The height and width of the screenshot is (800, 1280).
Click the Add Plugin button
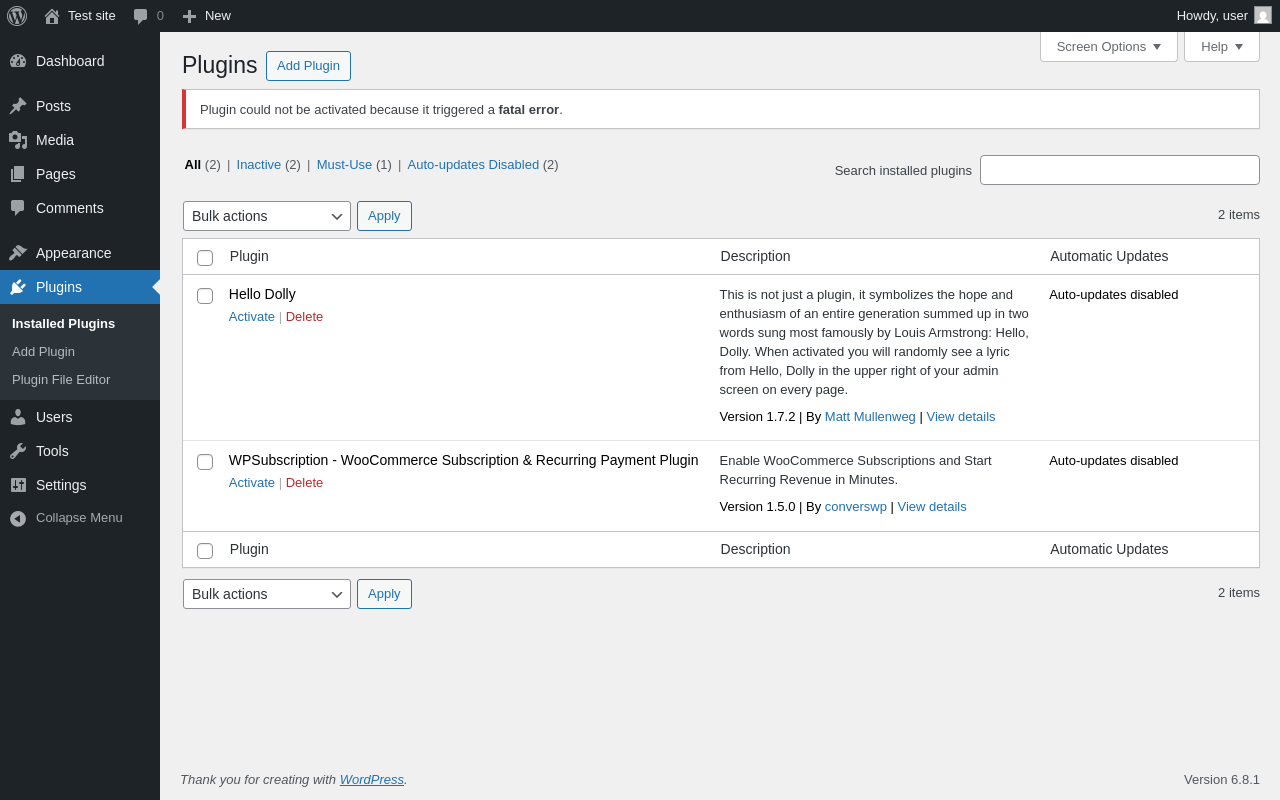click(x=308, y=66)
